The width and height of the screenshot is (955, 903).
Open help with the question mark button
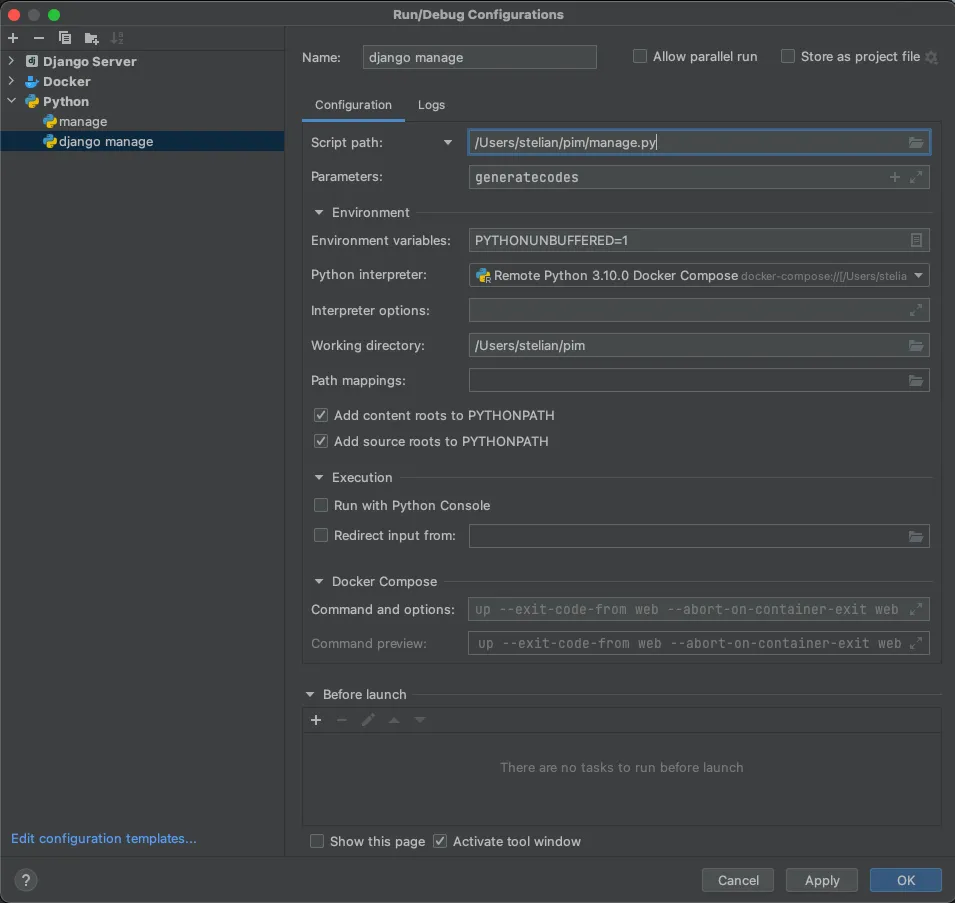point(26,880)
